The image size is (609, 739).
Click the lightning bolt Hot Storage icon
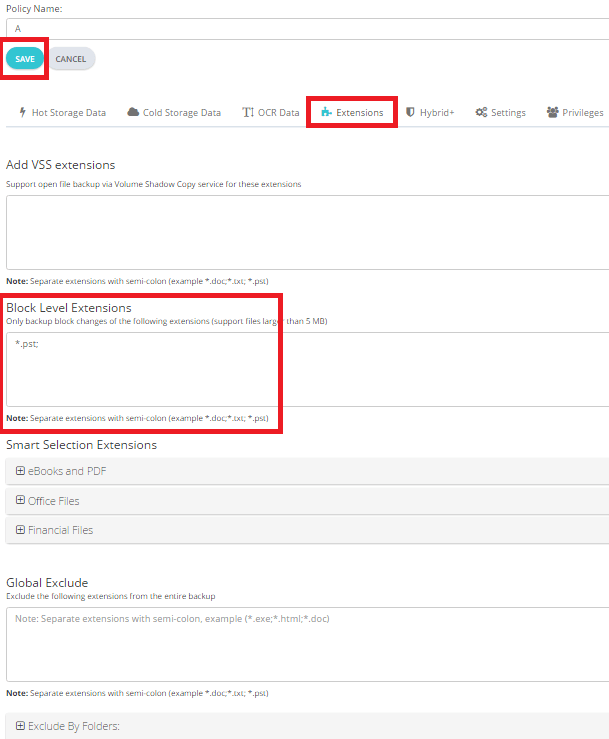tap(22, 112)
